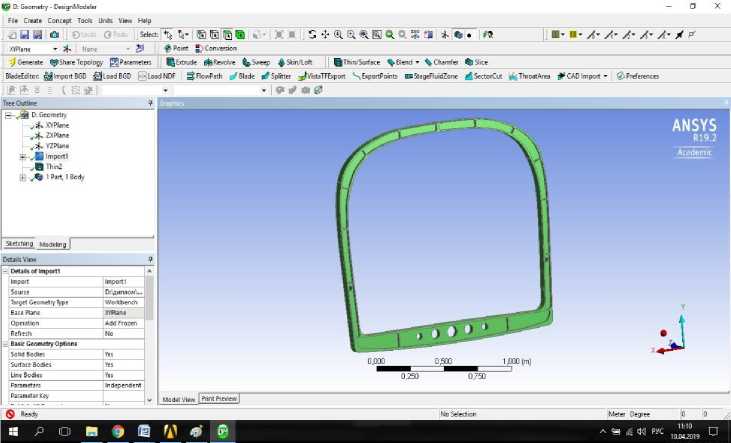Toggle the face selection filter
731x443 pixels.
227,35
